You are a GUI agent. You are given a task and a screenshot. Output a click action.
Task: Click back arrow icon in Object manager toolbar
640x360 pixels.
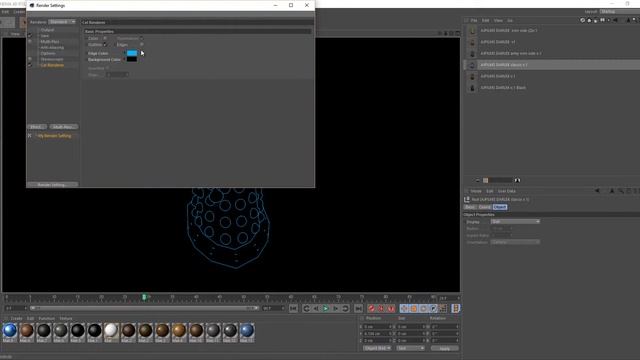tap(615, 20)
